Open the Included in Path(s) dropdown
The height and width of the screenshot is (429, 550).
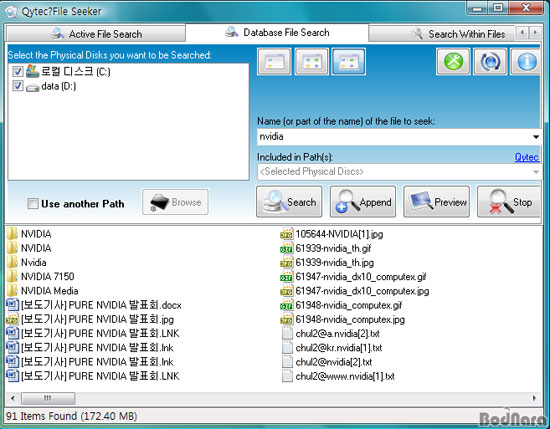[536, 172]
